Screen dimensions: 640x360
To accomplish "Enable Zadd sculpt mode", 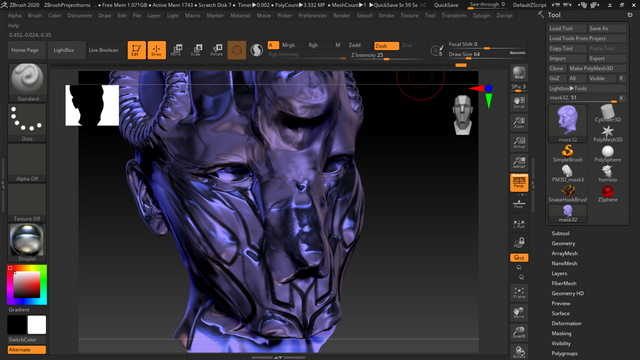I will 355,45.
